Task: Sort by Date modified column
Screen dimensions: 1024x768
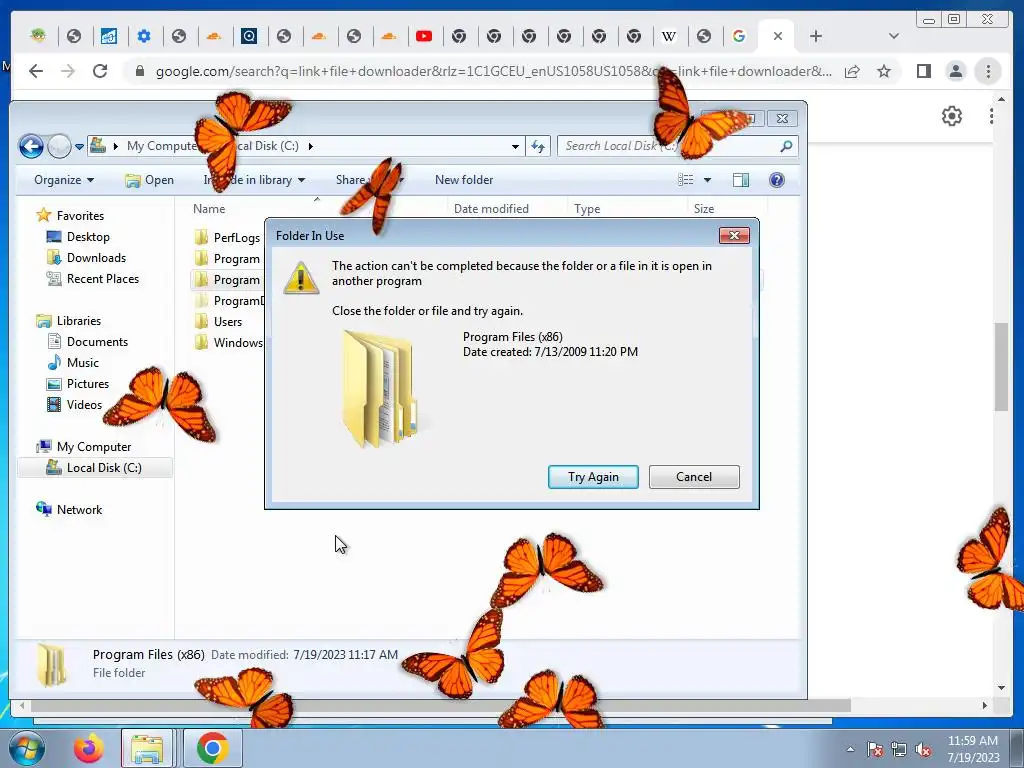Action: point(491,209)
